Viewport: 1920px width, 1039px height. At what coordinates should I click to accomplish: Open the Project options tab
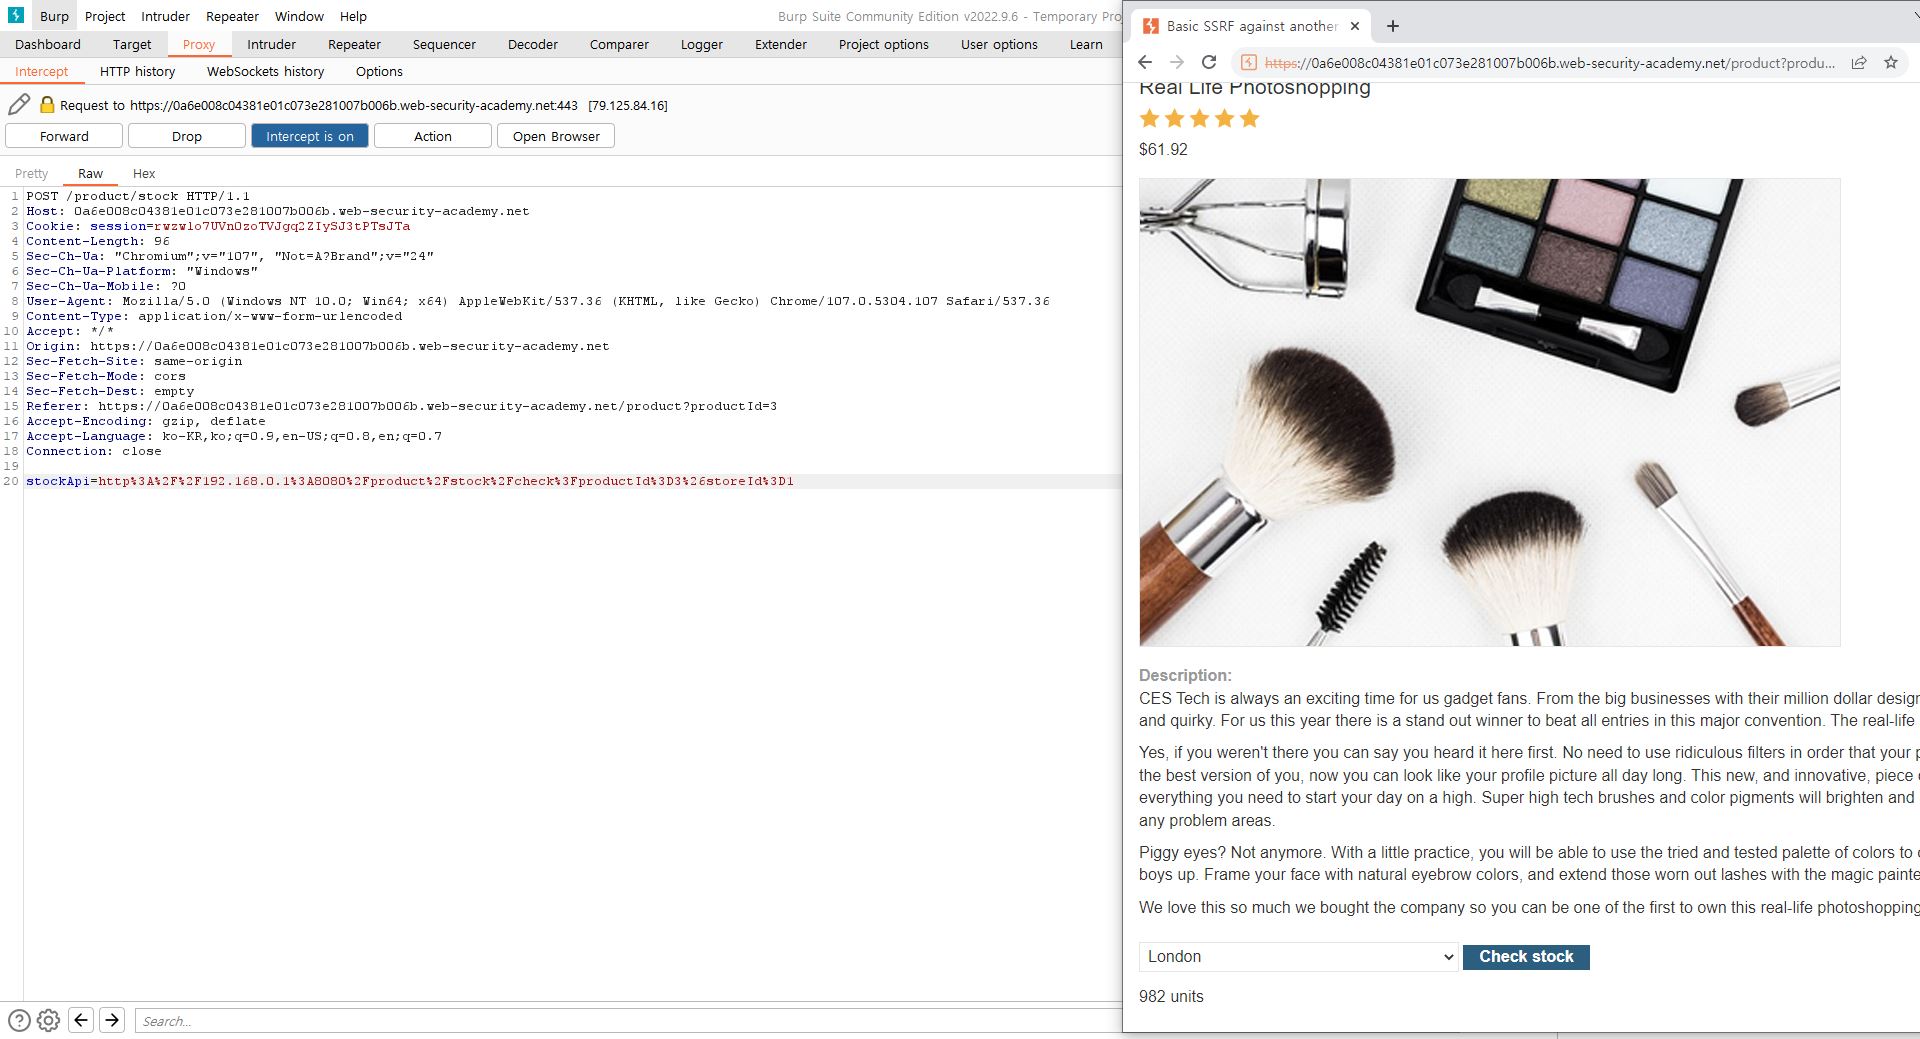point(884,44)
